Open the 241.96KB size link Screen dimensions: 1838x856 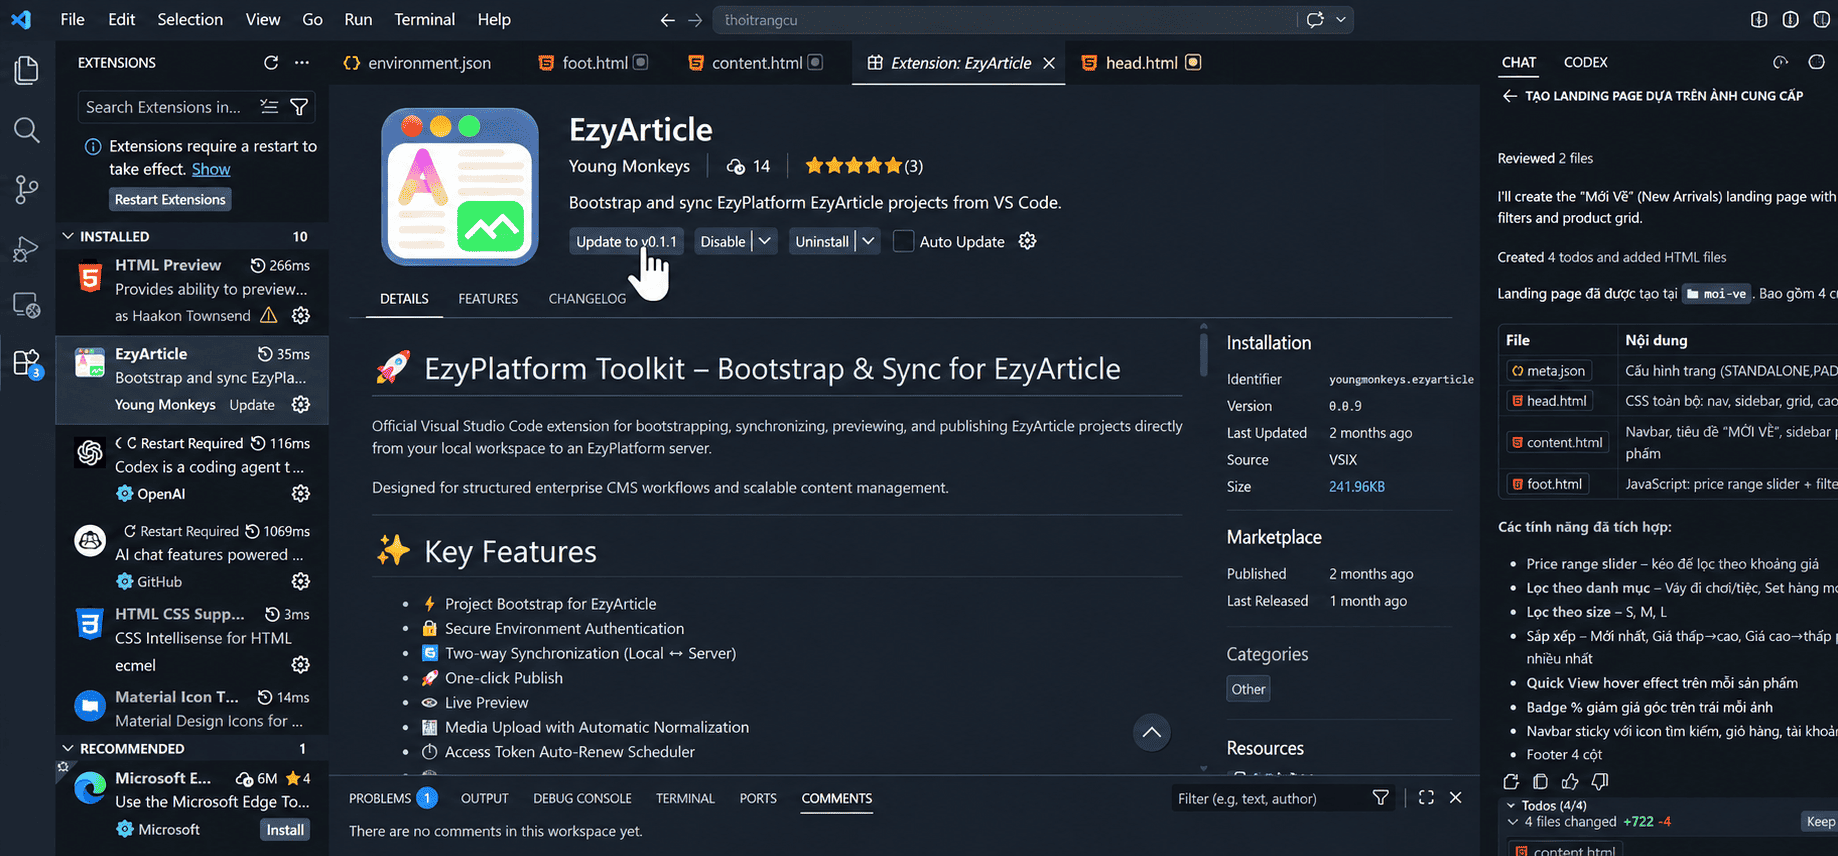pos(1357,487)
